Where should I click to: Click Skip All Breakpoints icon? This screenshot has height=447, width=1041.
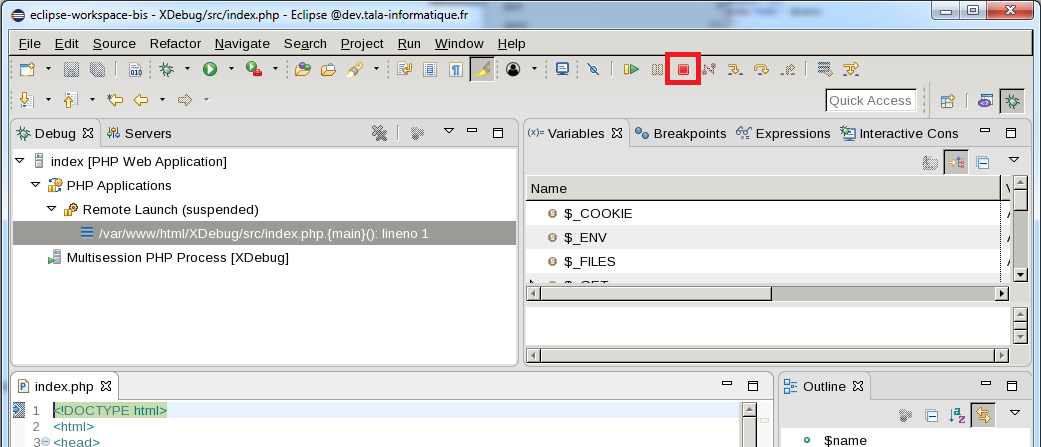[x=593, y=70]
